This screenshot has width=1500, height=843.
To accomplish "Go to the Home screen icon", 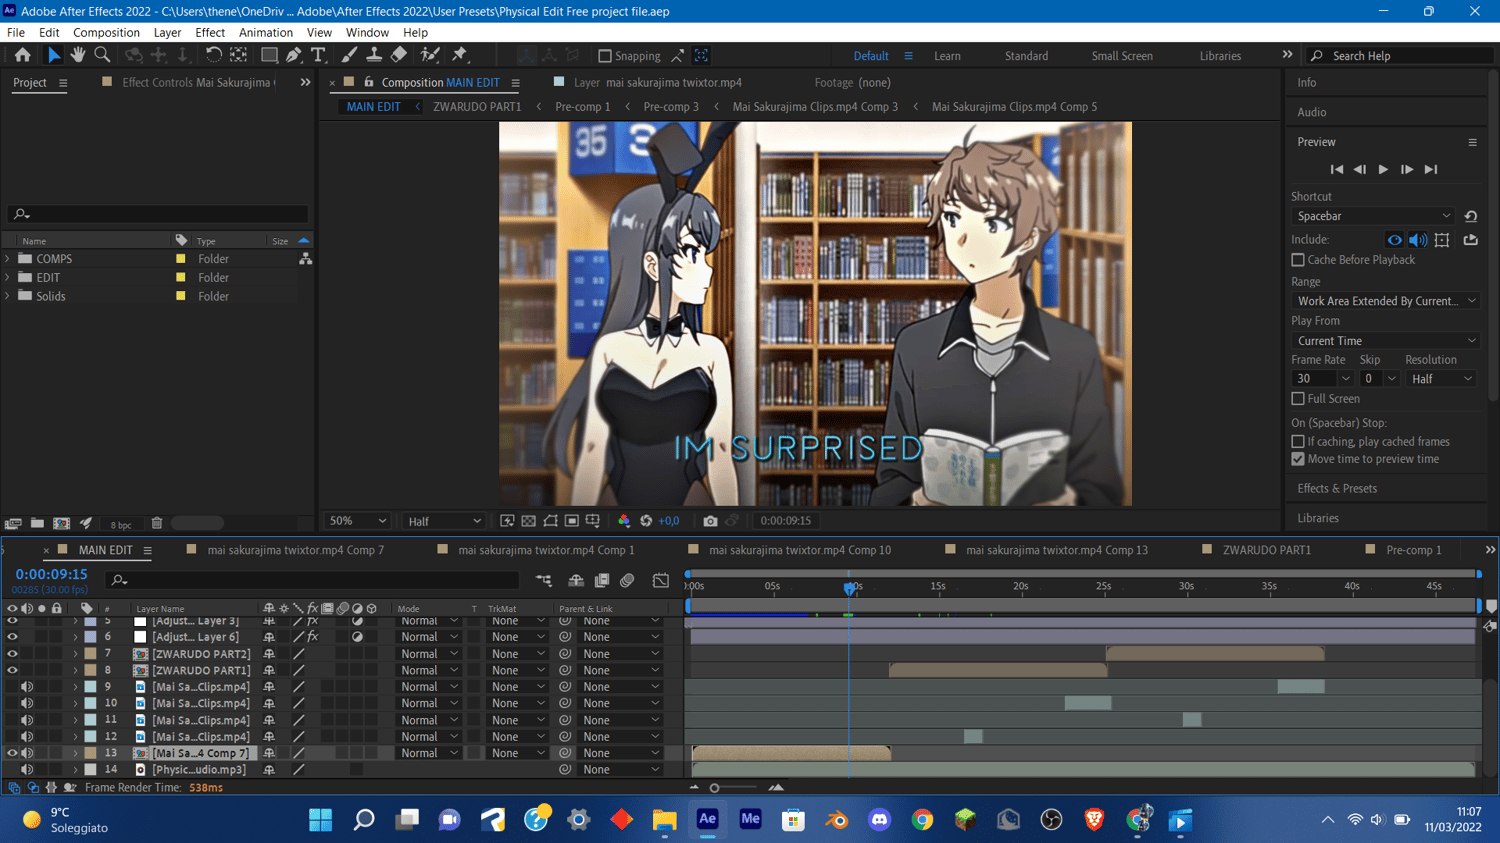I will (x=22, y=55).
